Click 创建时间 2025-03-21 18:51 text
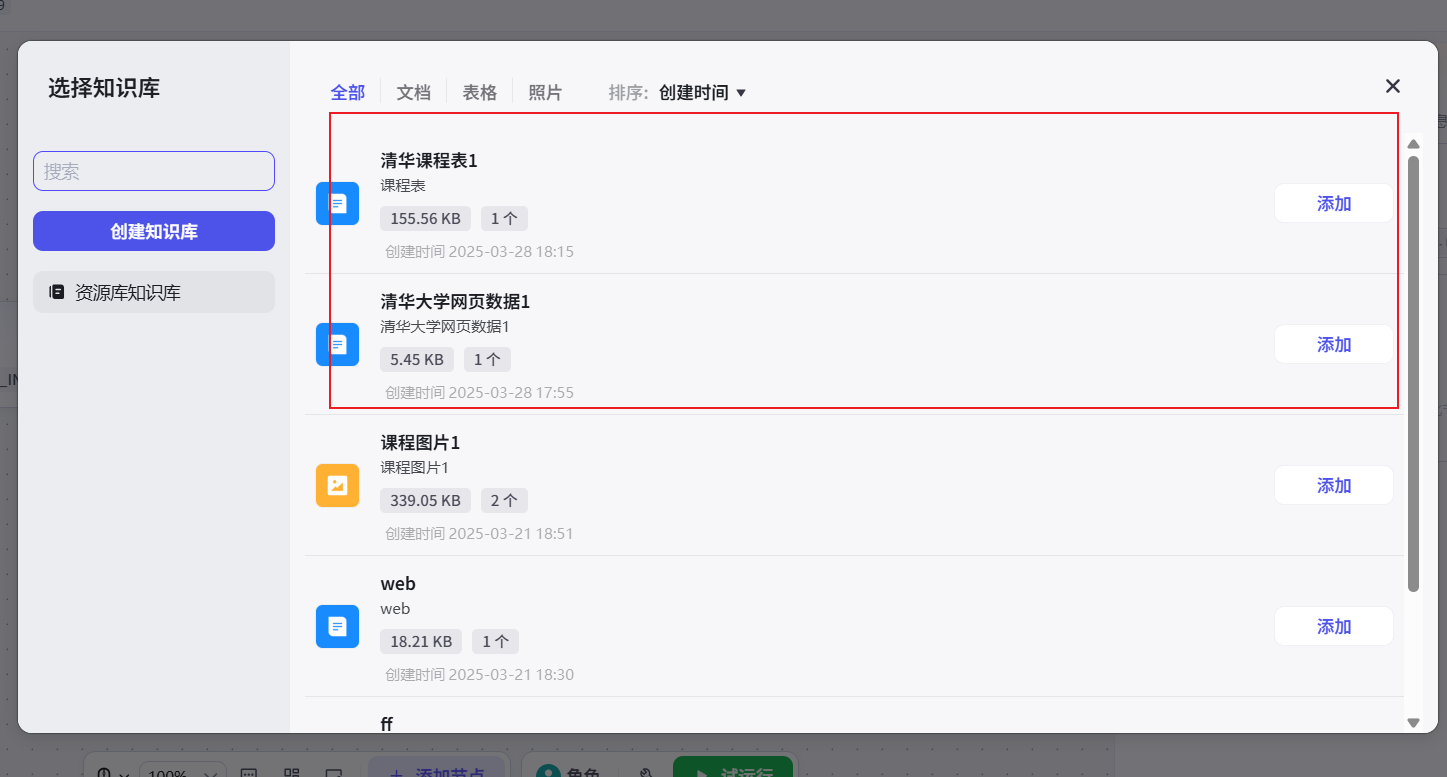 479,534
